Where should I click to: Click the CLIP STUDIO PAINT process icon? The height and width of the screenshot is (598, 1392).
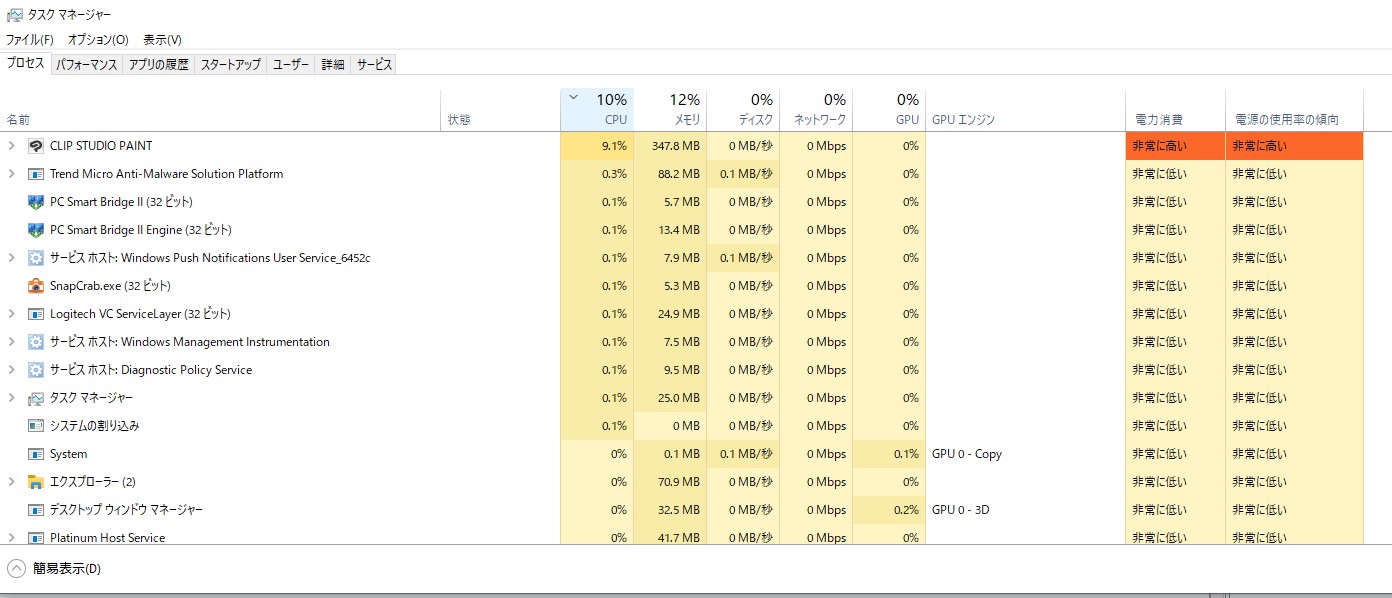[36, 146]
